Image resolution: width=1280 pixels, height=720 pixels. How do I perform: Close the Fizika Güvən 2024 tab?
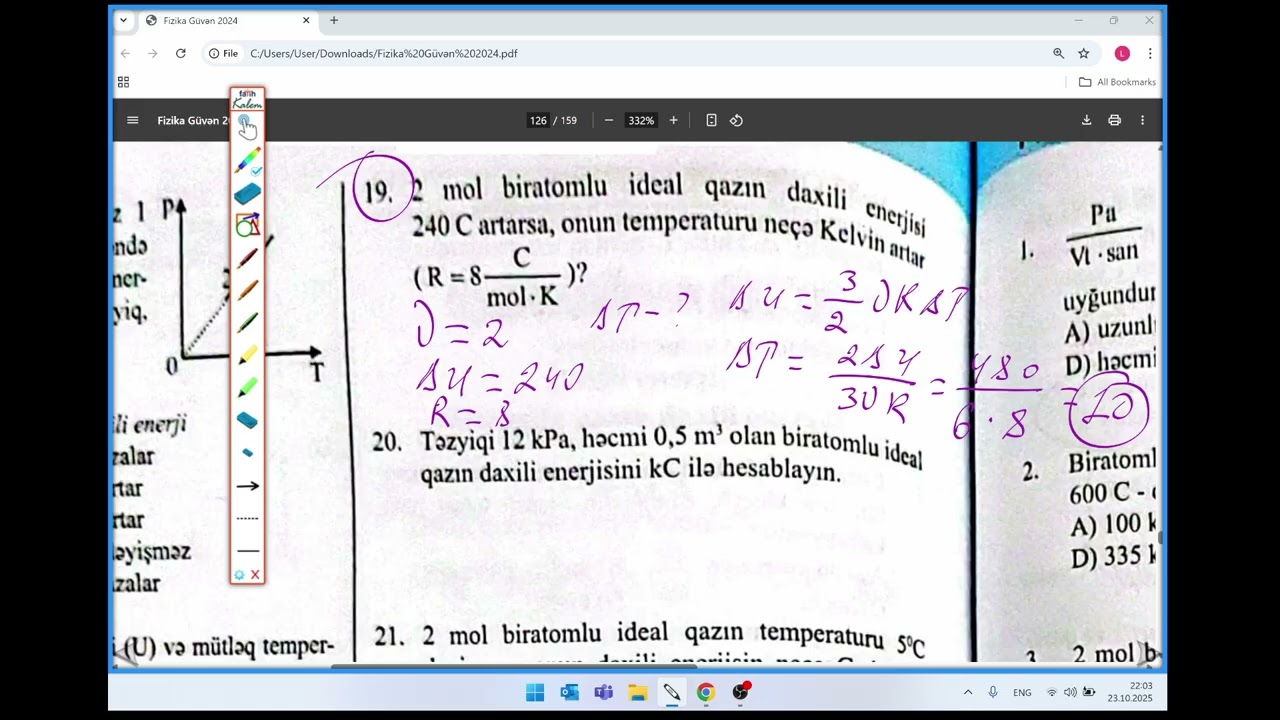306,20
